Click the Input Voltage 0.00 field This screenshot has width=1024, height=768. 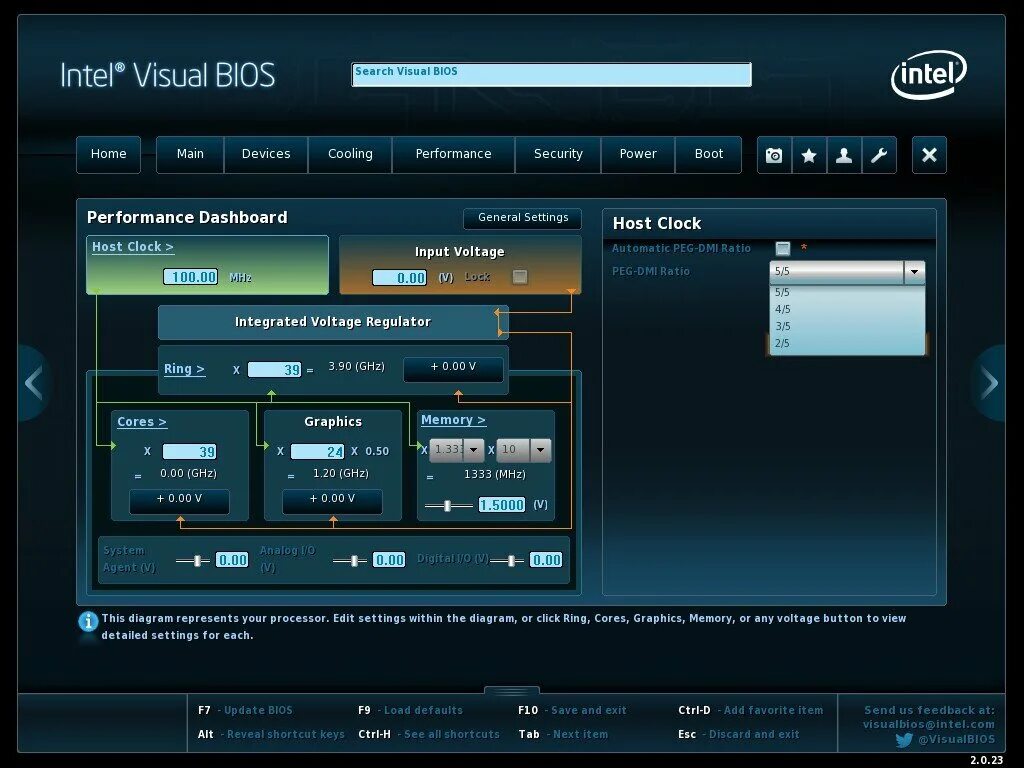click(x=400, y=278)
